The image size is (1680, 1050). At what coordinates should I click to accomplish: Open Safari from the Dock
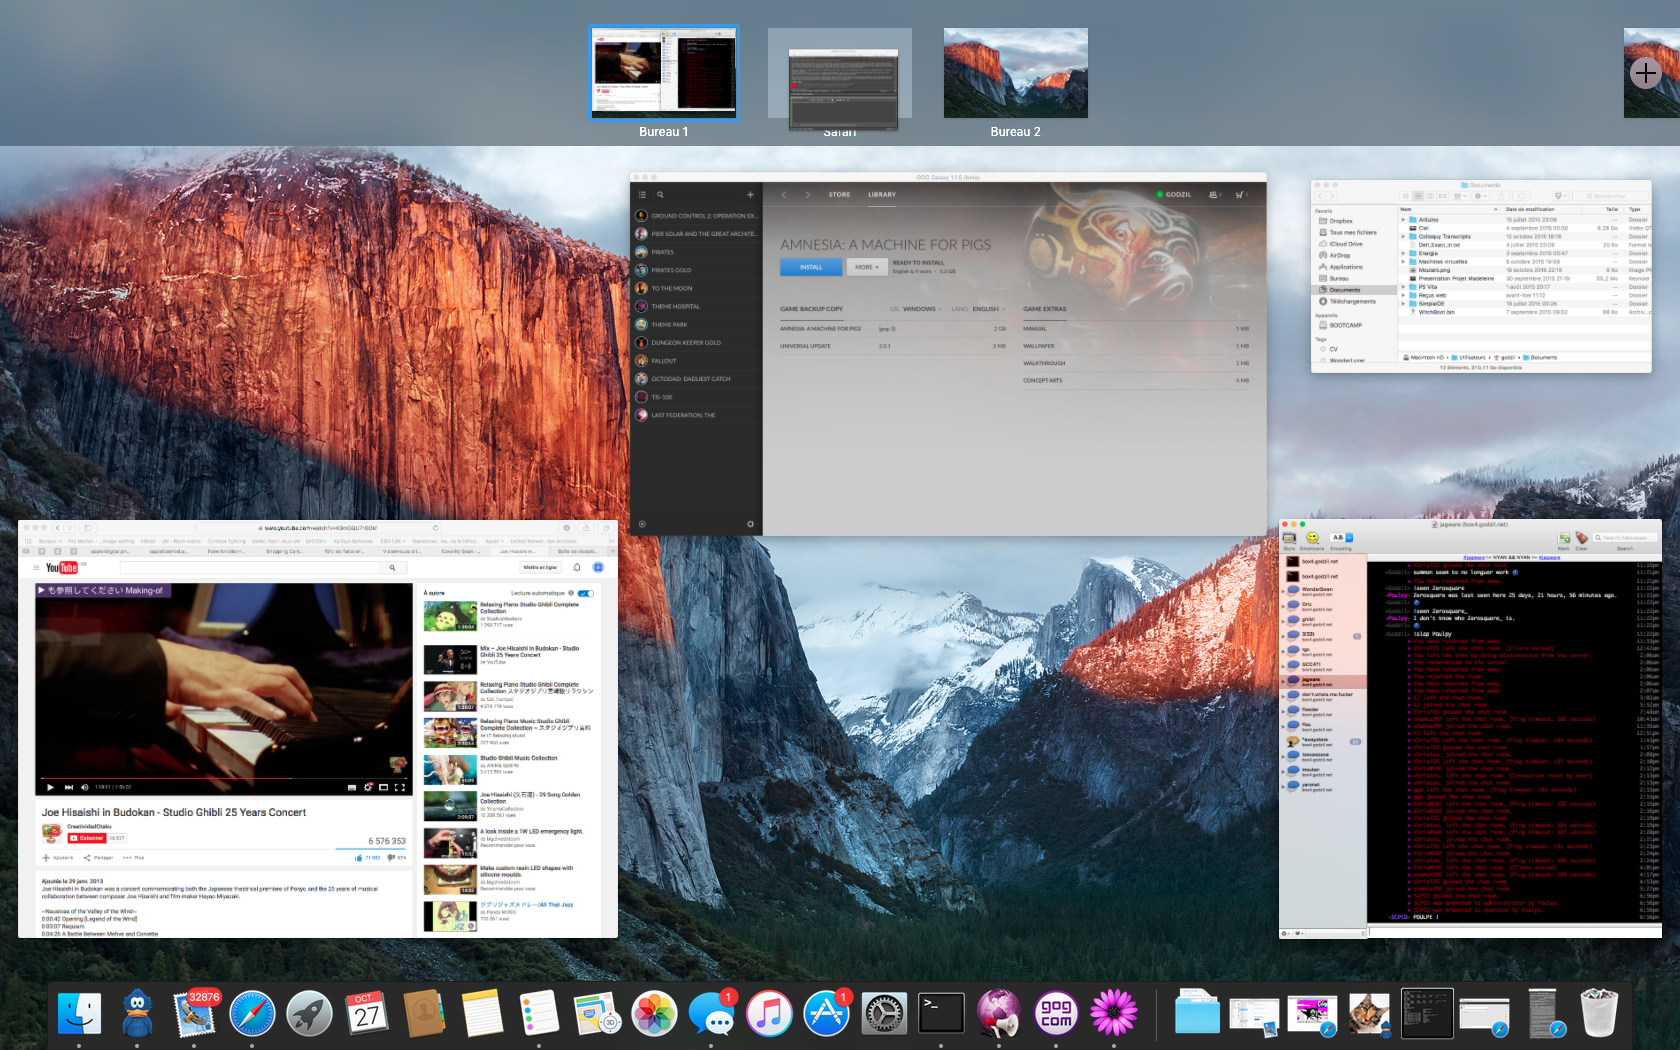click(252, 1014)
